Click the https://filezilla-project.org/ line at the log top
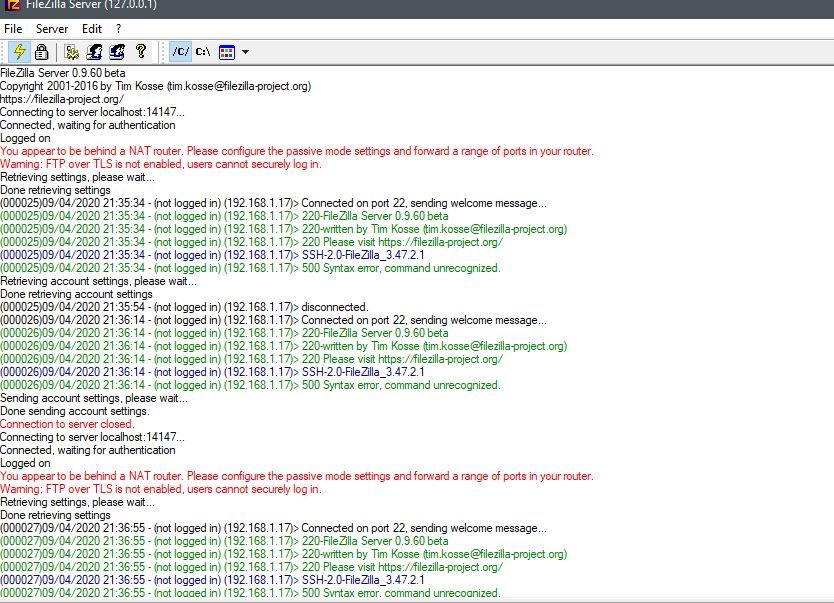This screenshot has height=603, width=834. pos(62,99)
